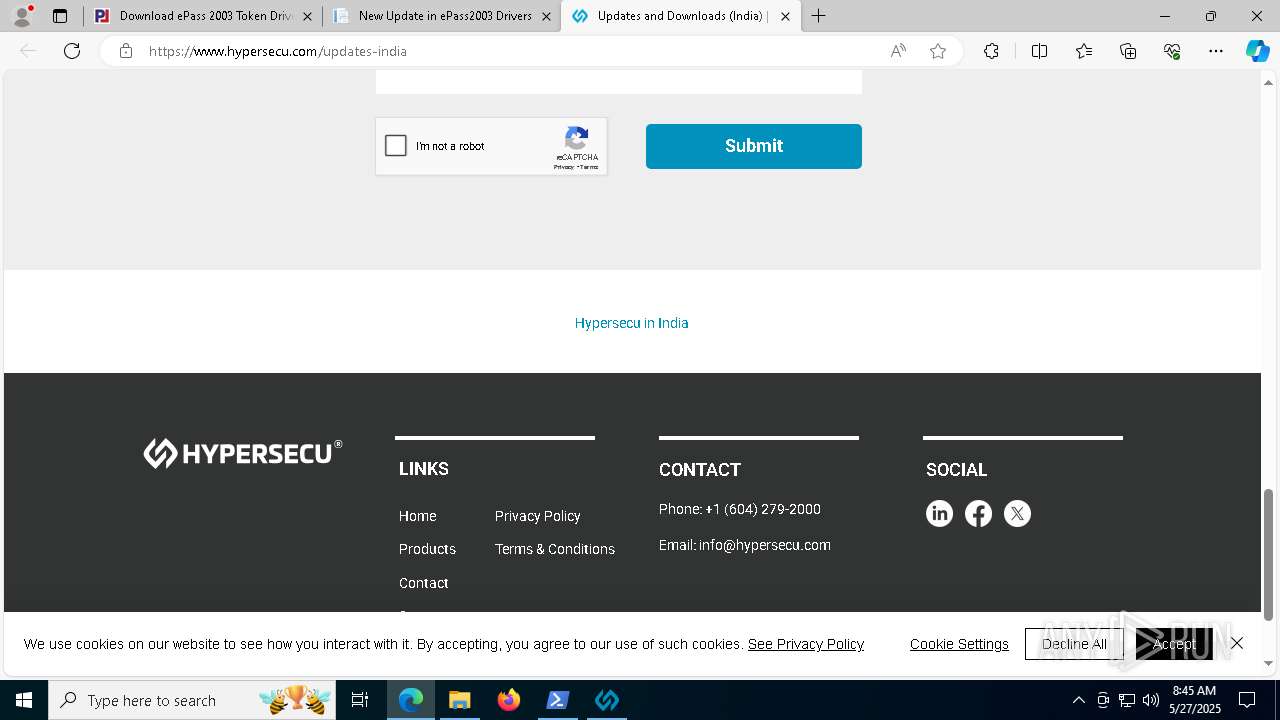Image resolution: width=1280 pixels, height=720 pixels.
Task: Show hidden system tray icons
Action: [x=1078, y=700]
